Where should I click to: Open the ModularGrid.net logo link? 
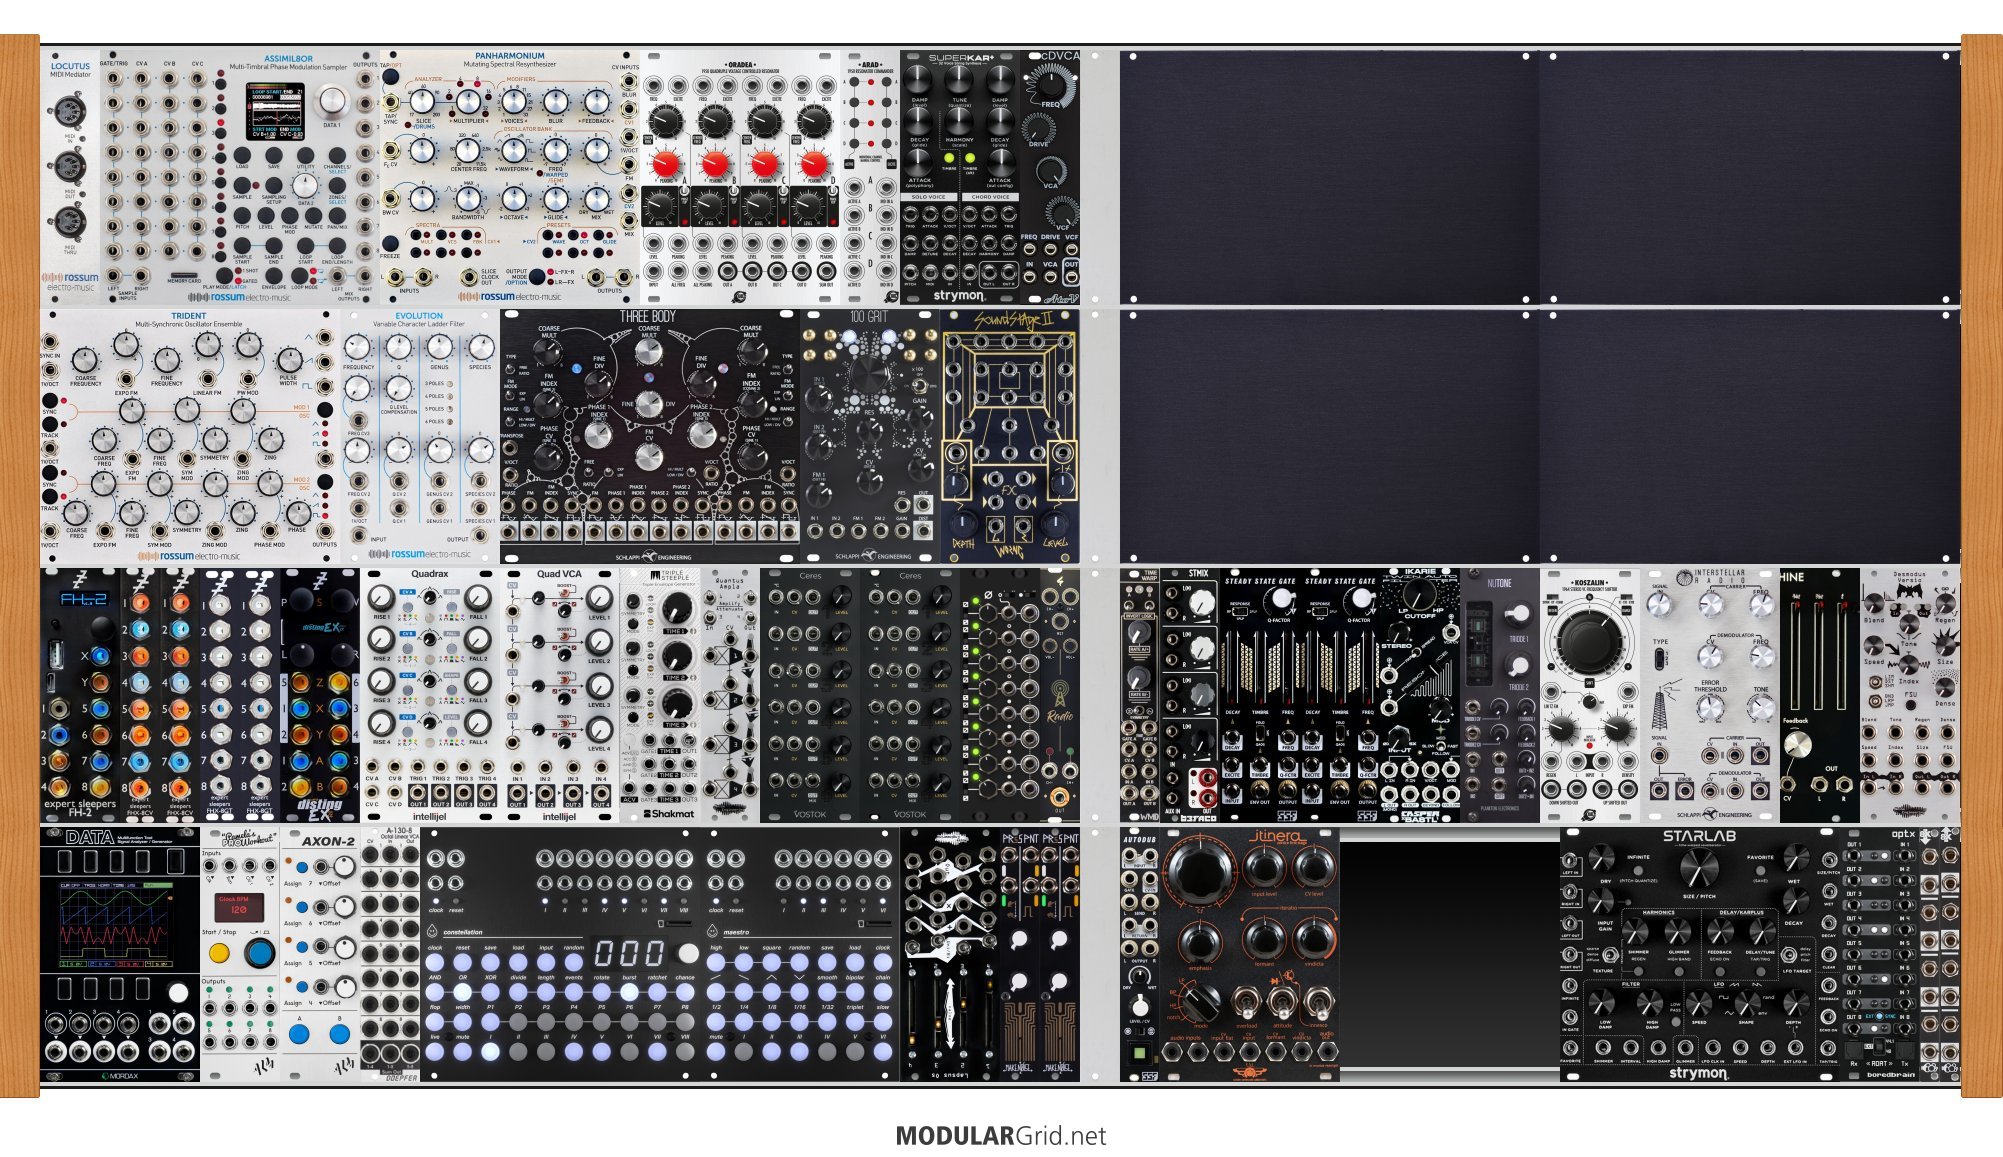pyautogui.click(x=1000, y=1136)
